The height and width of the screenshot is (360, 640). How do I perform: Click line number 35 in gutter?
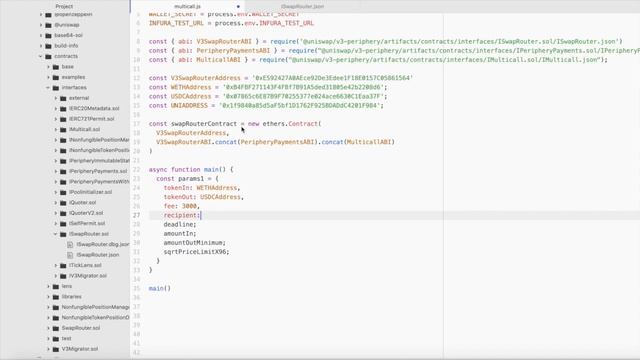136,288
